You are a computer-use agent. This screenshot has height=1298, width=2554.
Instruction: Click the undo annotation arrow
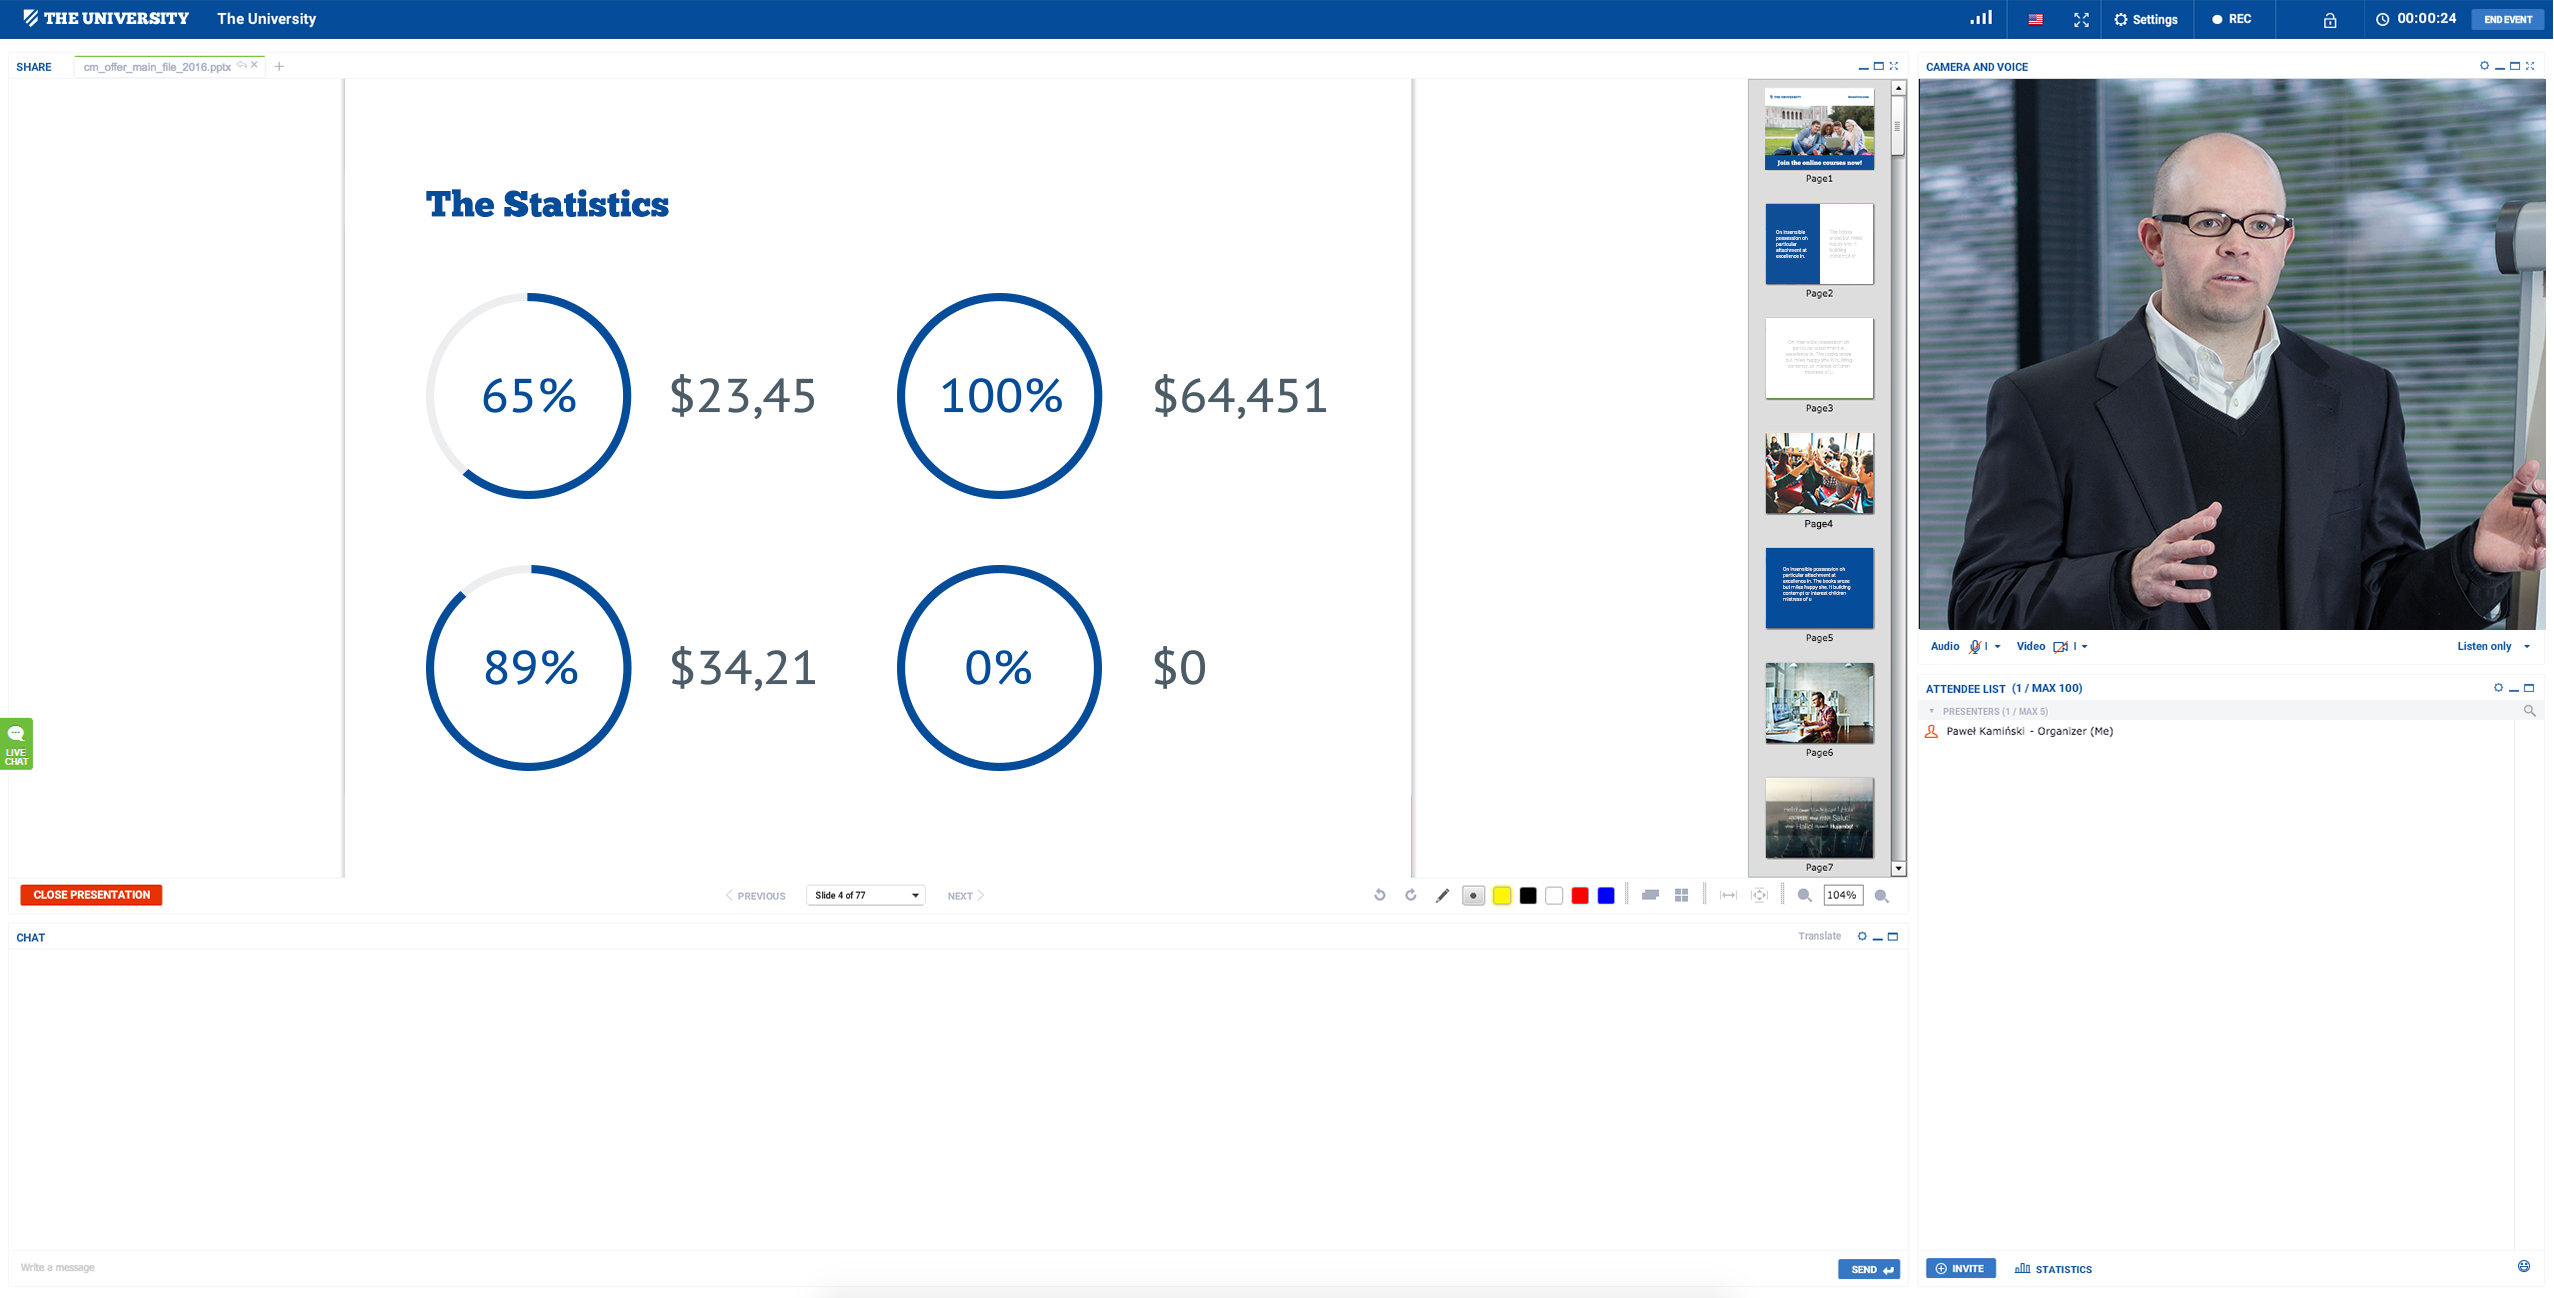[x=1380, y=895]
